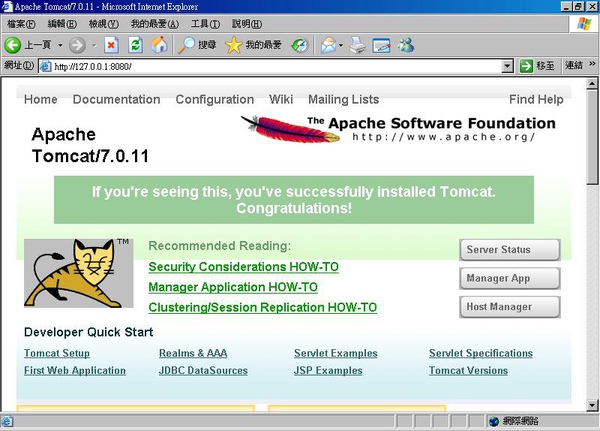Click the Internet zone globe icon in status bar

point(494,421)
